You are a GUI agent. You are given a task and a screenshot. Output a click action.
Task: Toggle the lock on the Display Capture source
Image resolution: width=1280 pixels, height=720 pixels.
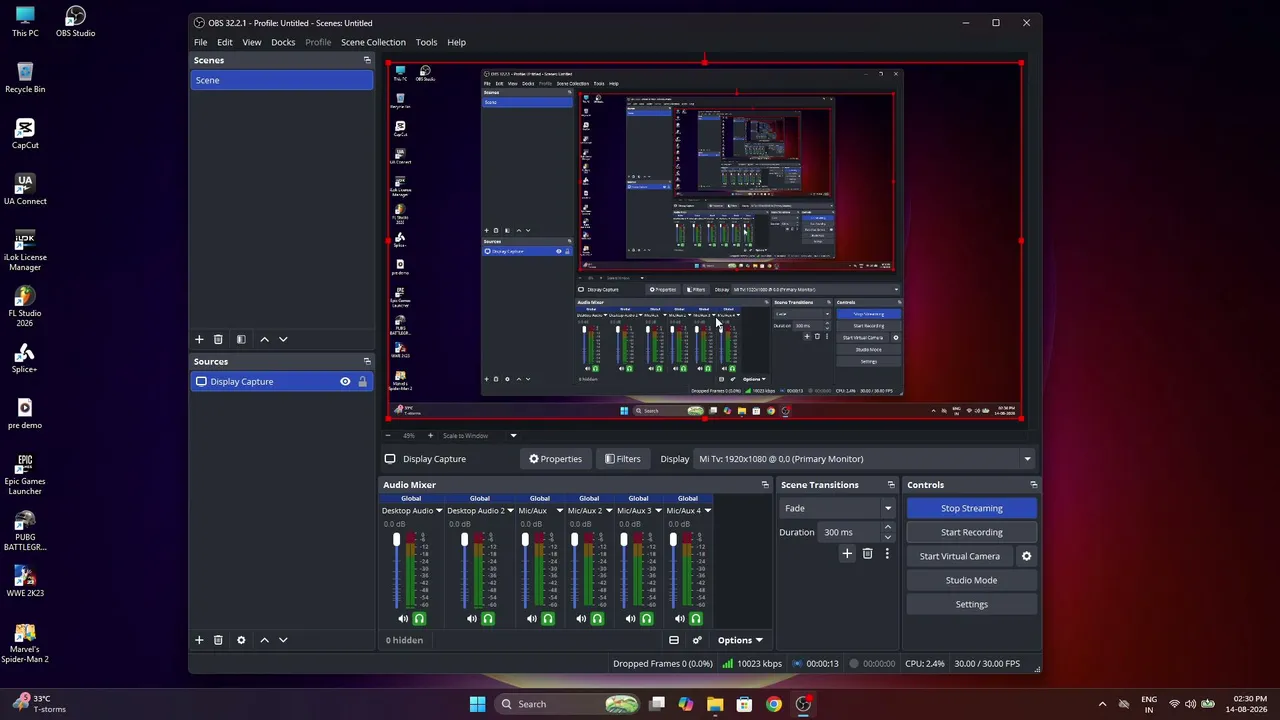click(362, 381)
